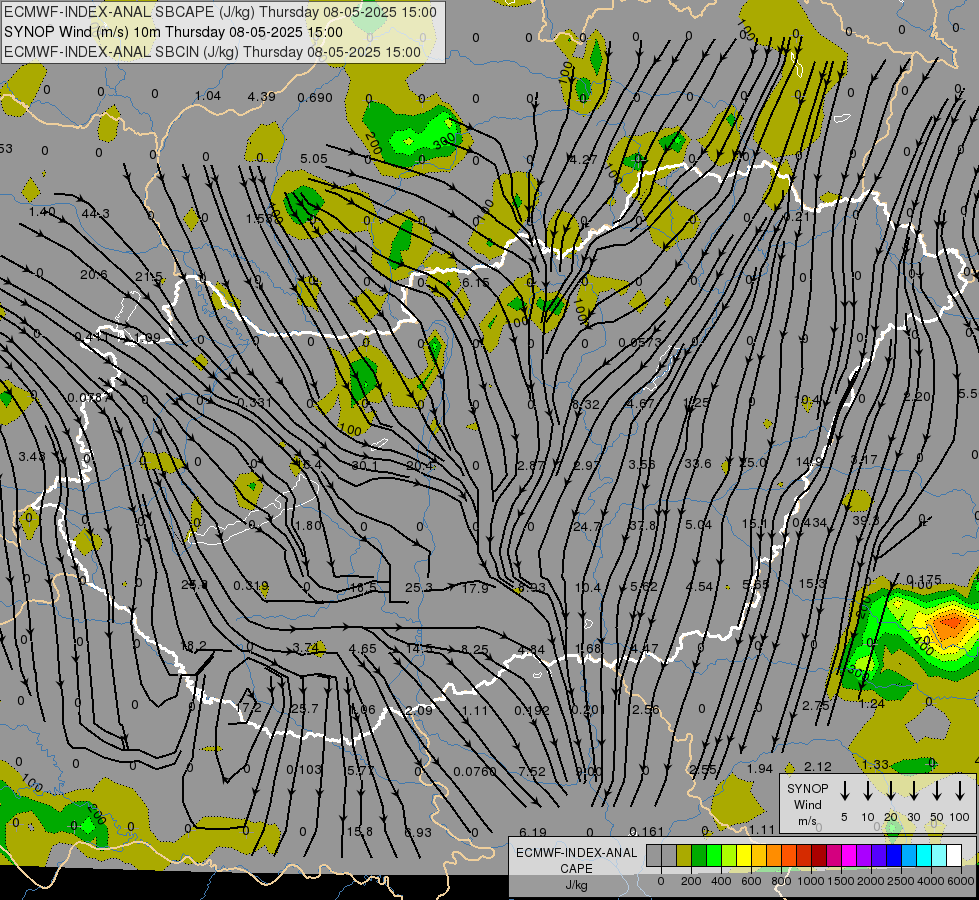
Task: Click the SYNOP Wind 10m title line
Action: pyautogui.click(x=173, y=32)
